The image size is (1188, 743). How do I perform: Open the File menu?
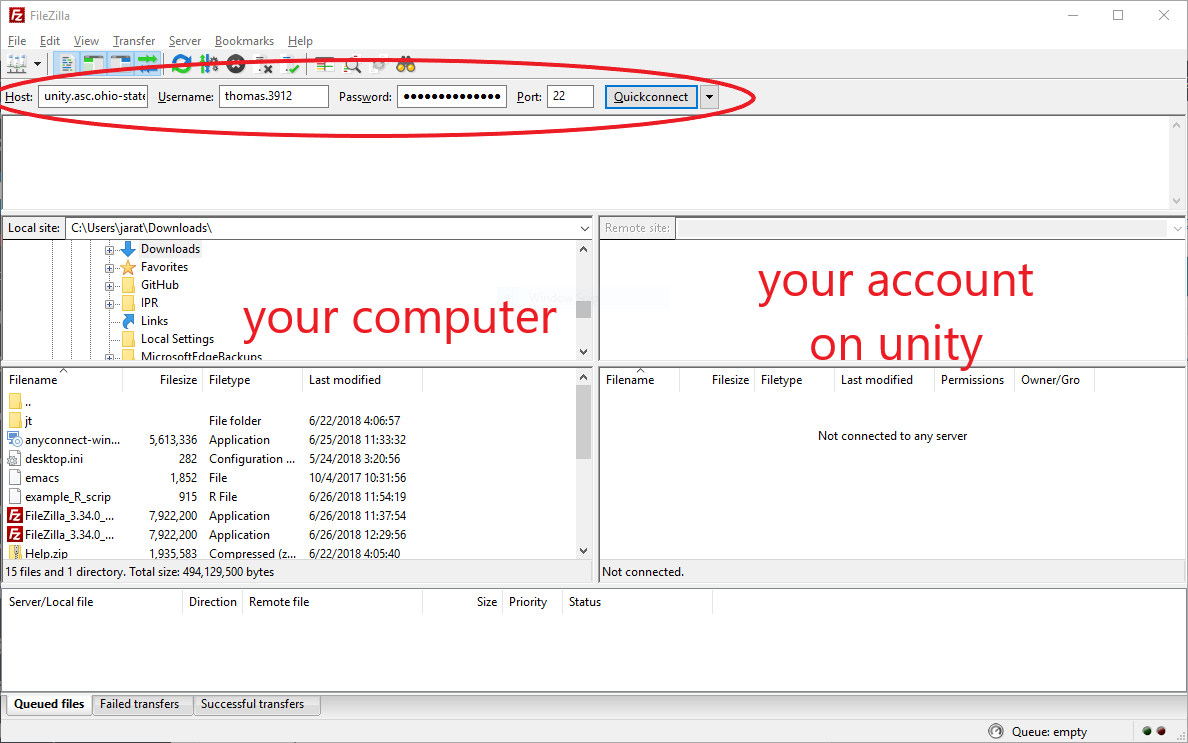click(17, 41)
